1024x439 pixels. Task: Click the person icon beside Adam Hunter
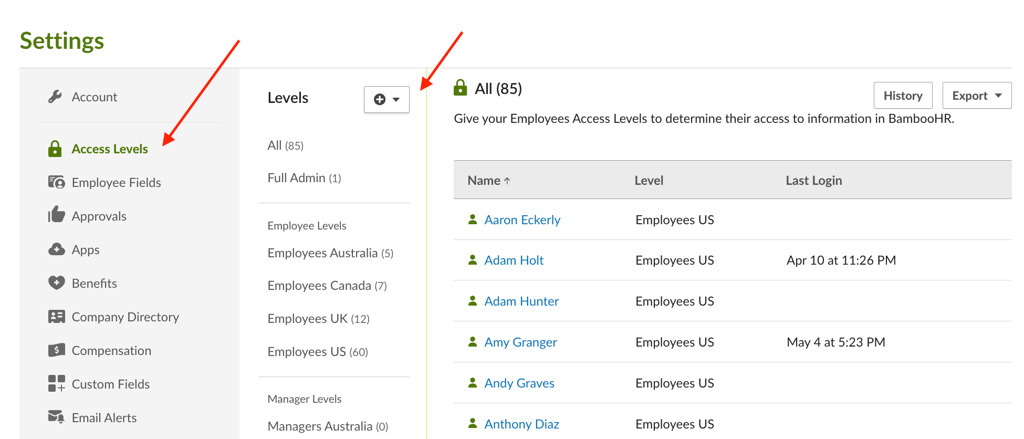tap(473, 301)
